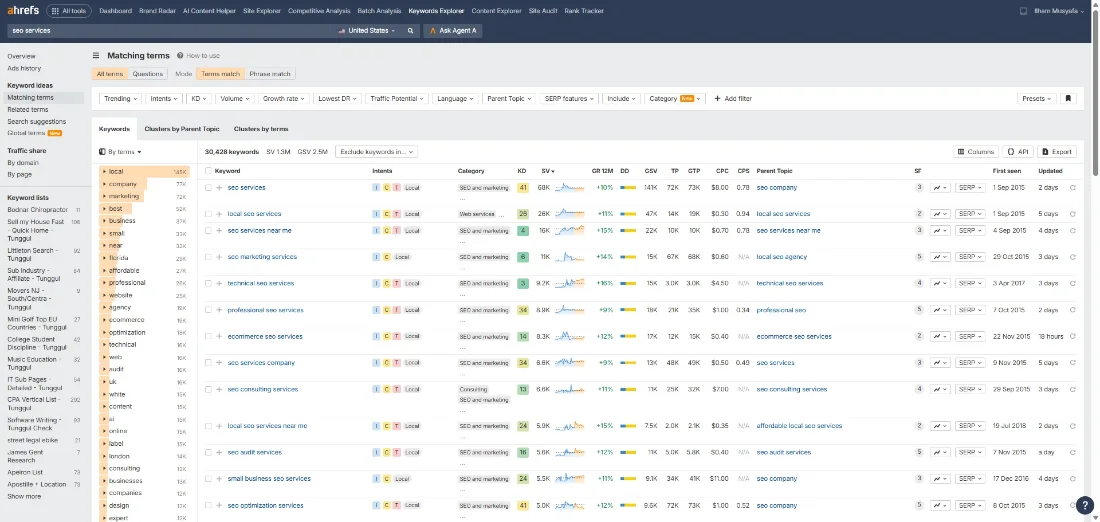
Task: Check the seo marketing services checkbox
Action: tap(208, 257)
